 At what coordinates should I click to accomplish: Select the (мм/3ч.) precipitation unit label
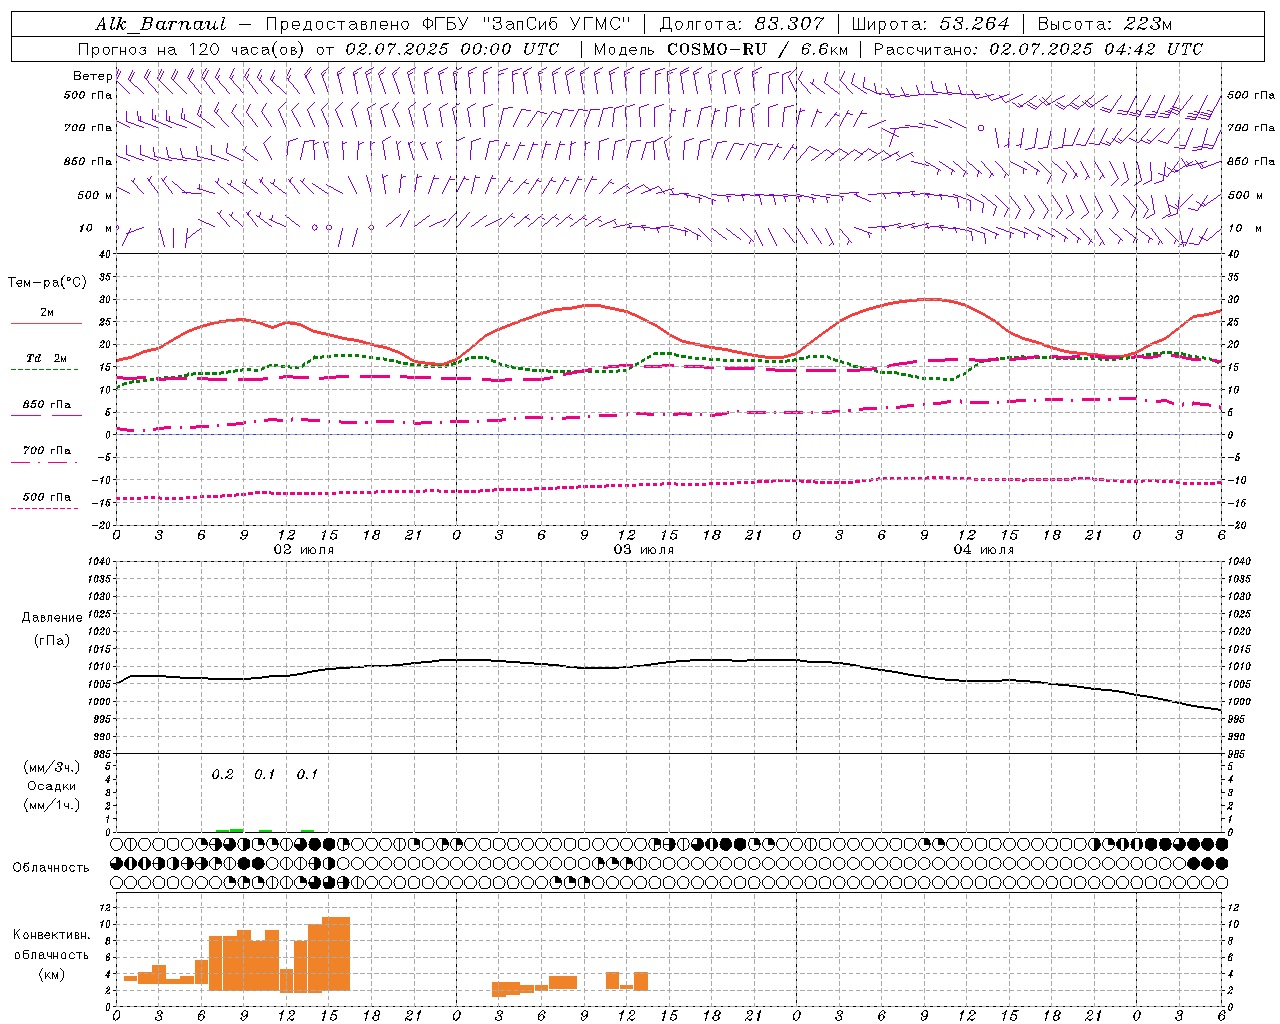point(52,767)
